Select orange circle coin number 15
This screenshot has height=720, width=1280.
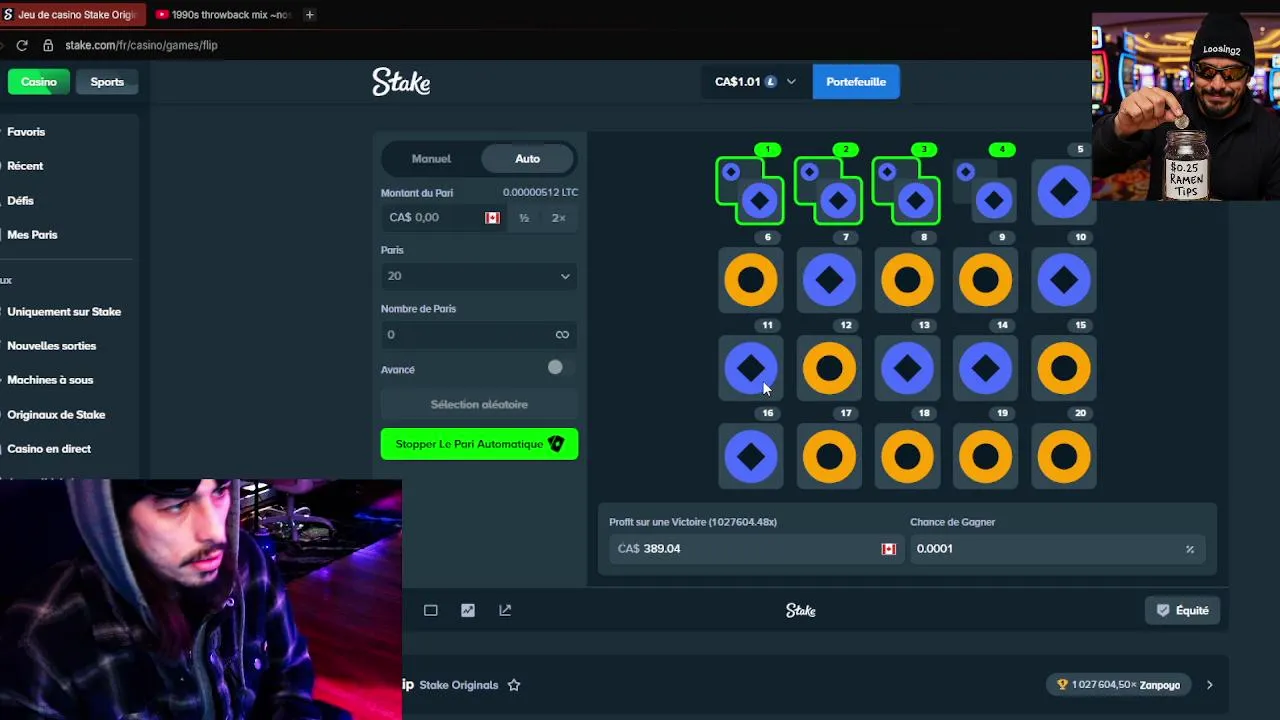coord(1063,369)
